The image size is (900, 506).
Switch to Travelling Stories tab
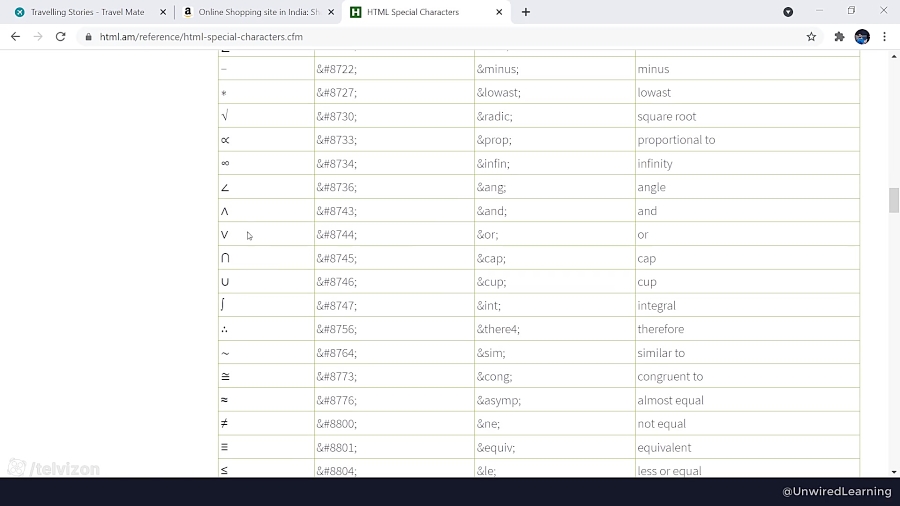(87, 12)
